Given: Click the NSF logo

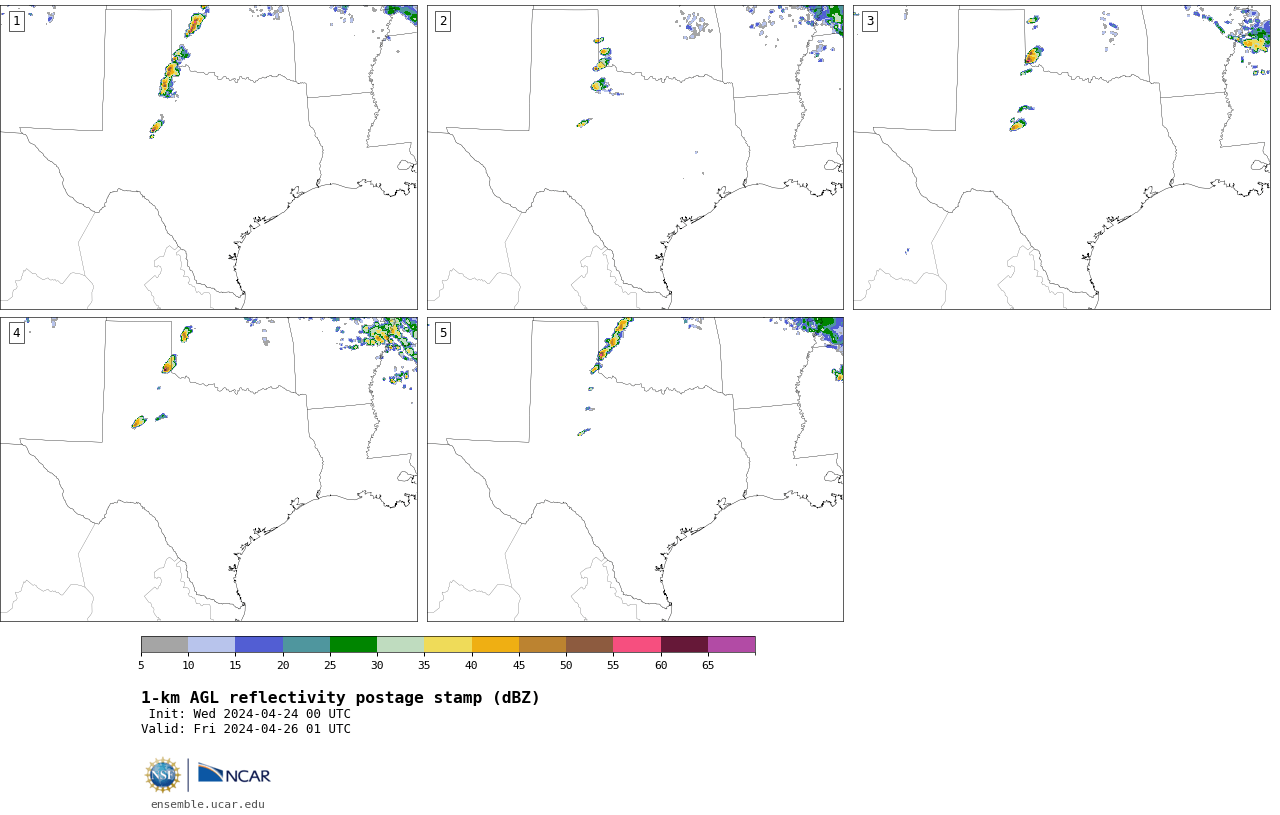Looking at the screenshot, I should 163,775.
